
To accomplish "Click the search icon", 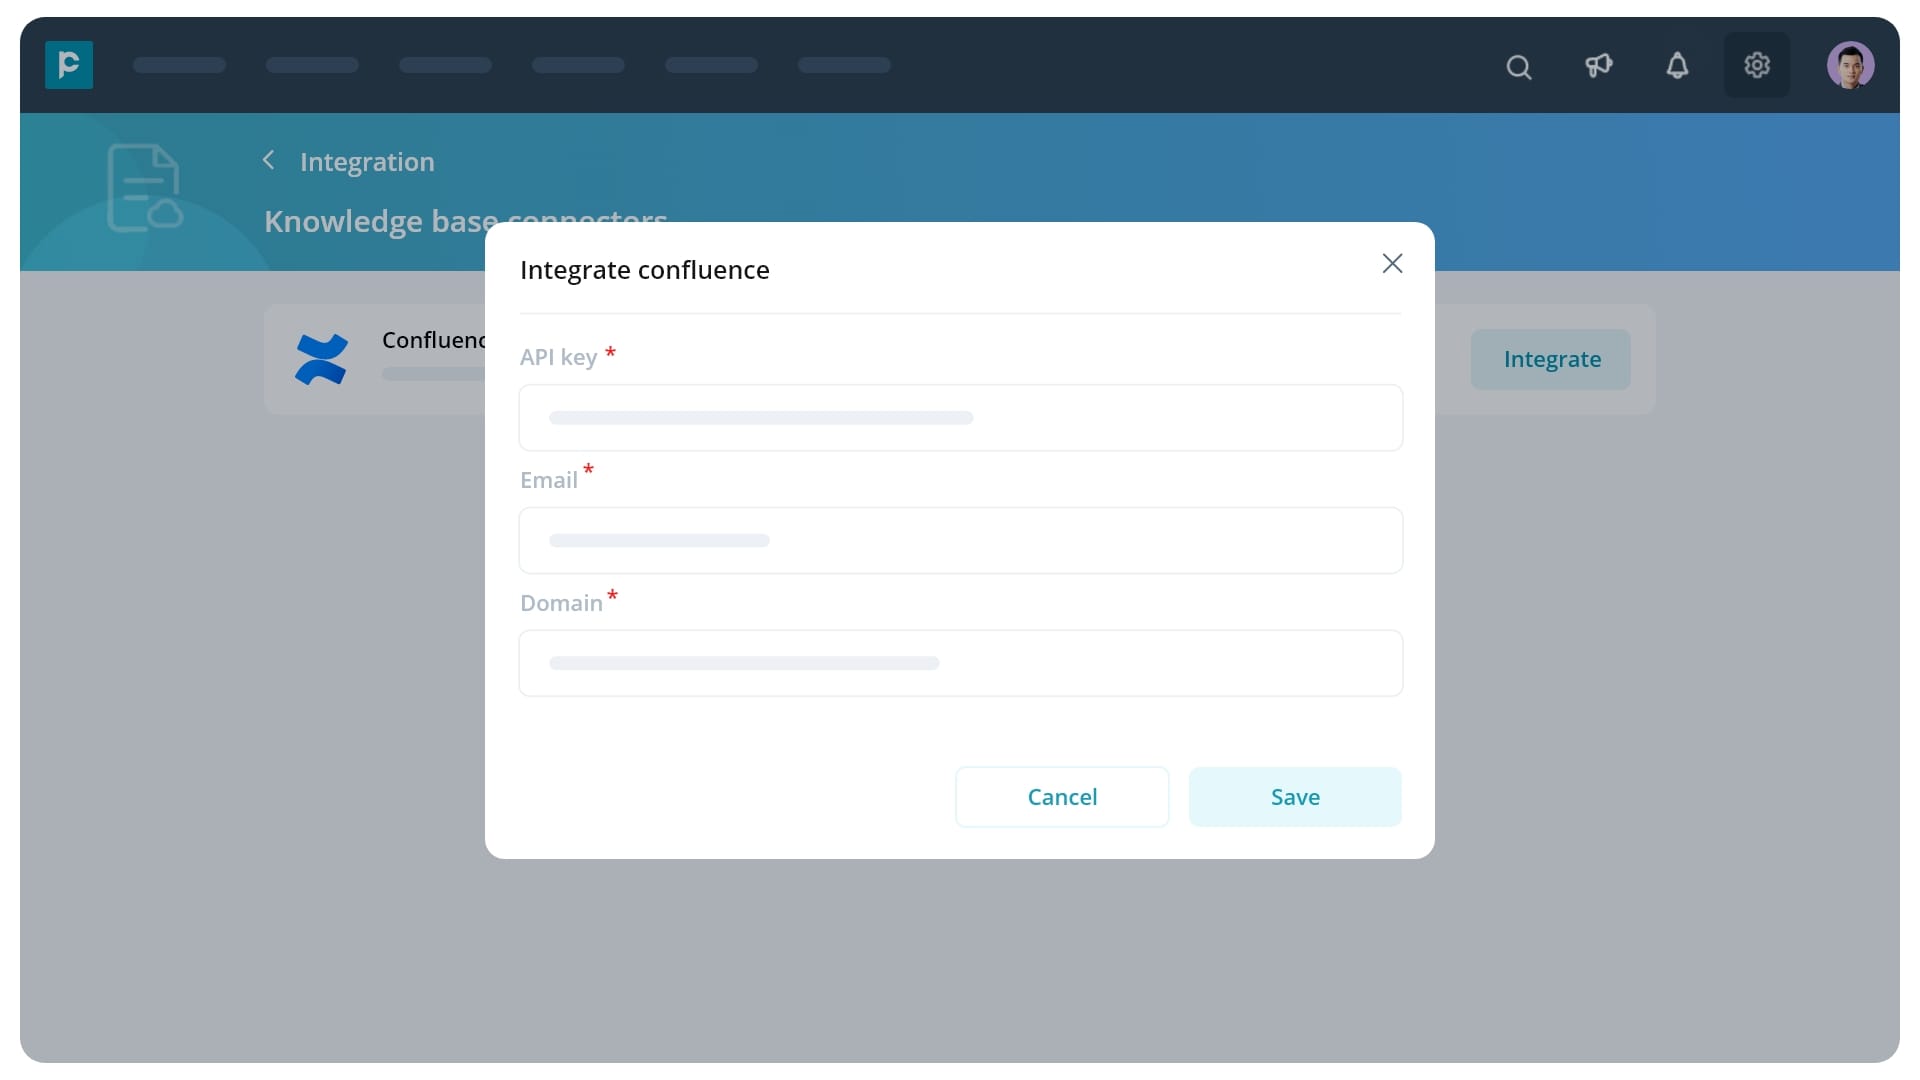I will (x=1518, y=66).
